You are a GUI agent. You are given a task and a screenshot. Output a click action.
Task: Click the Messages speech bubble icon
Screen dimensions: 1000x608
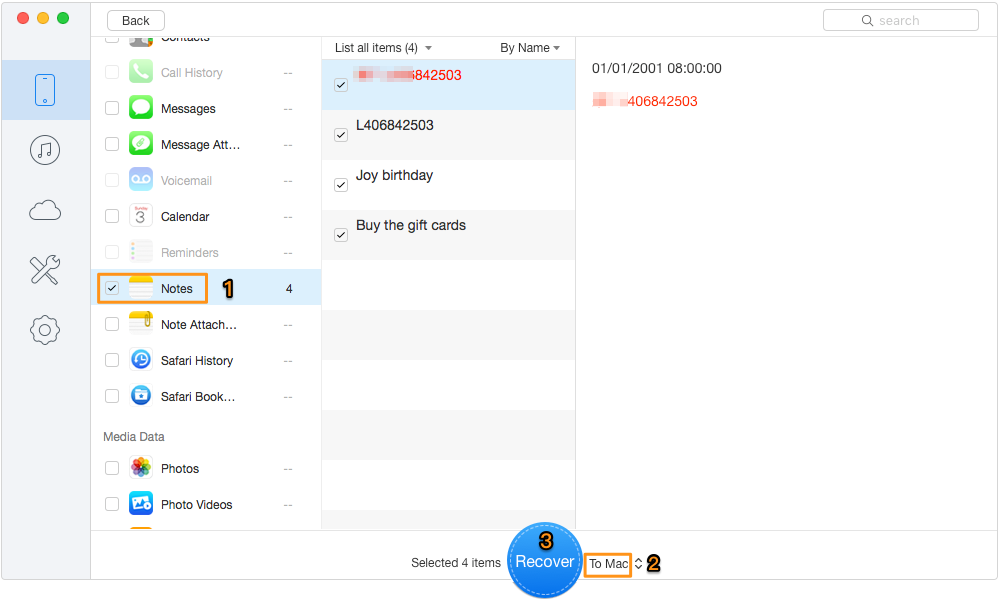[141, 108]
